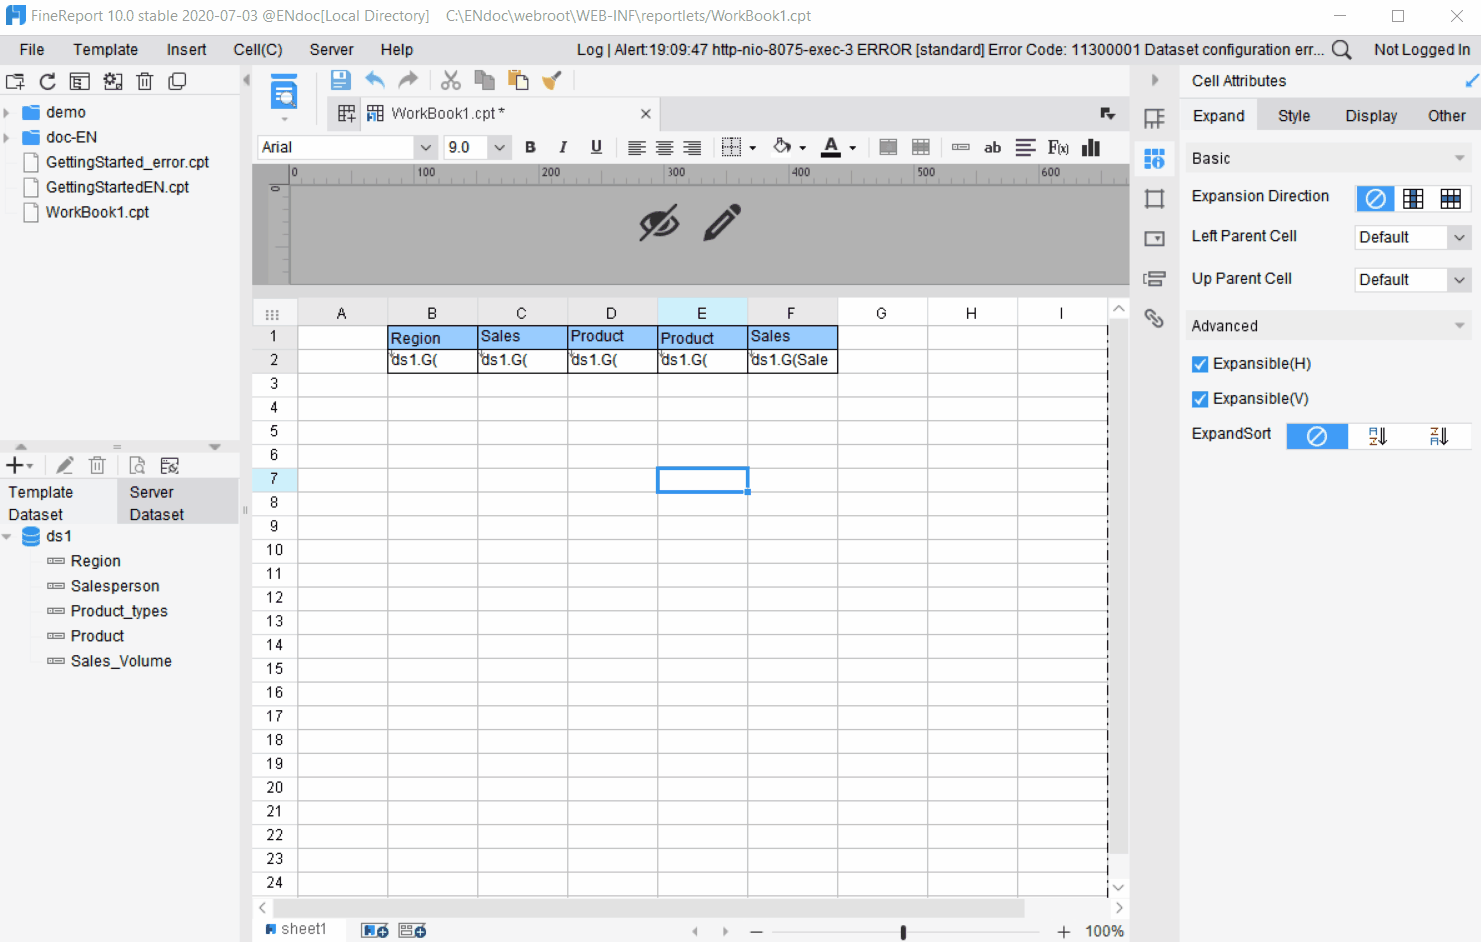The width and height of the screenshot is (1481, 942).
Task: Open Floating Element side panel icon
Action: 1154,199
